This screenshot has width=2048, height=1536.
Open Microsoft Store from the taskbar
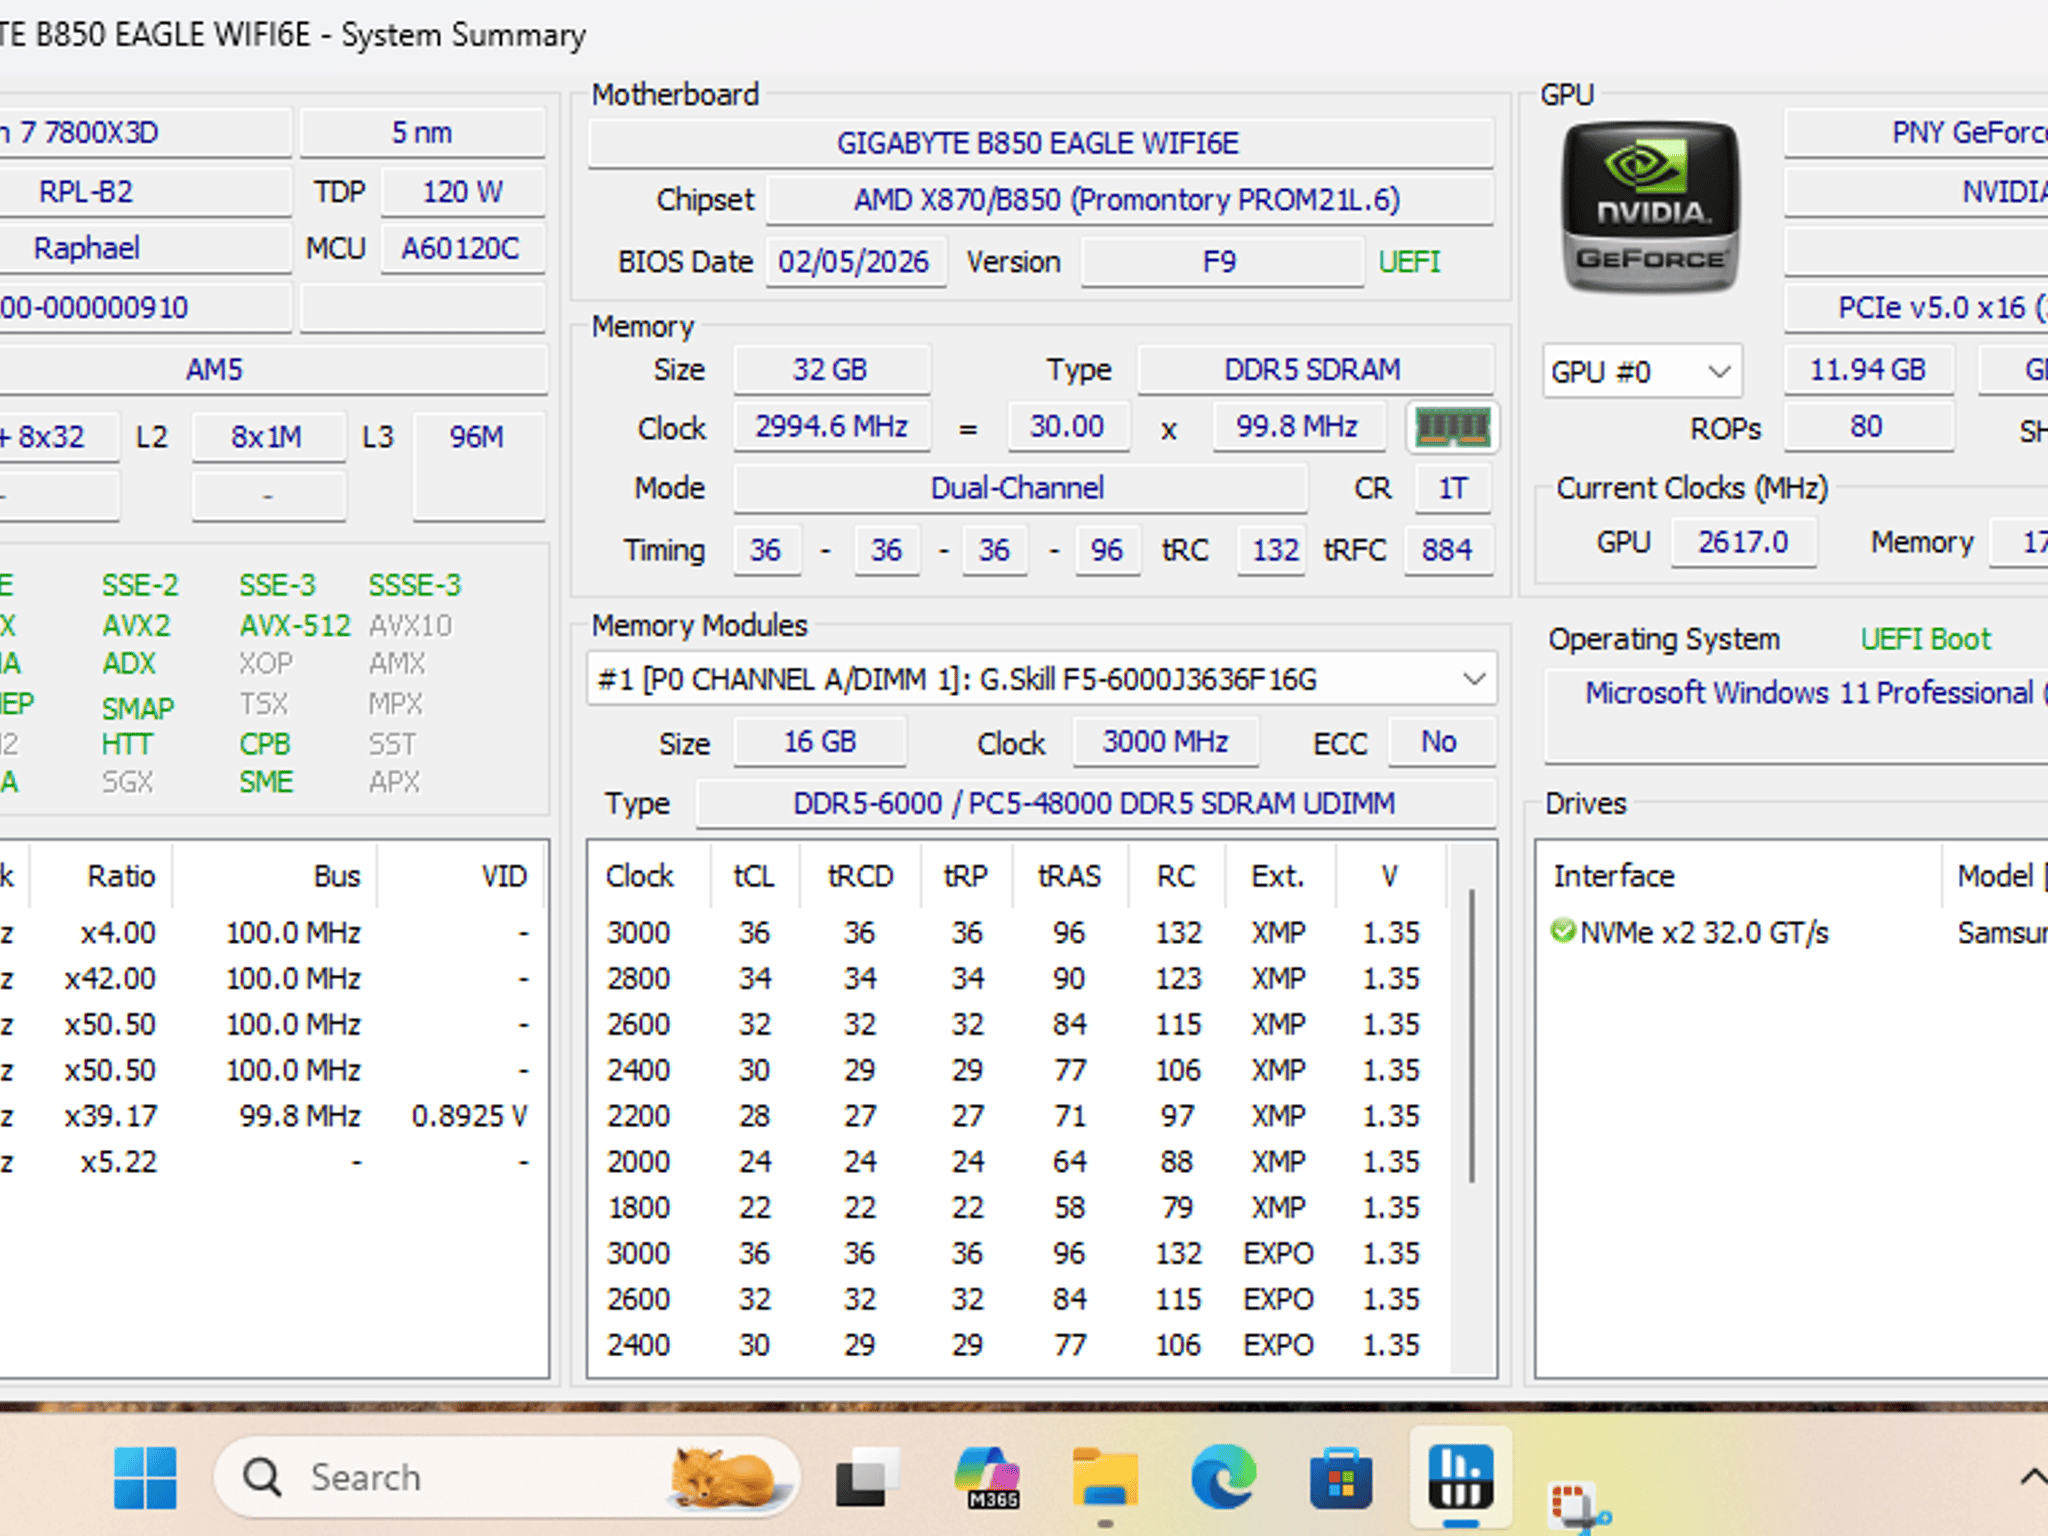(x=1341, y=1477)
